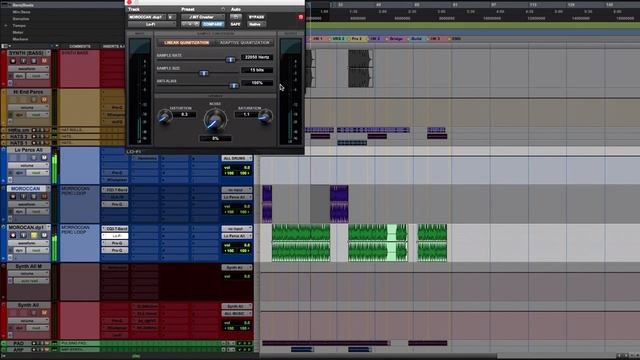Viewport: 640px width, 360px height.
Task: Select first green audio clip on MOROCAN.dp1 track
Action: point(301,242)
